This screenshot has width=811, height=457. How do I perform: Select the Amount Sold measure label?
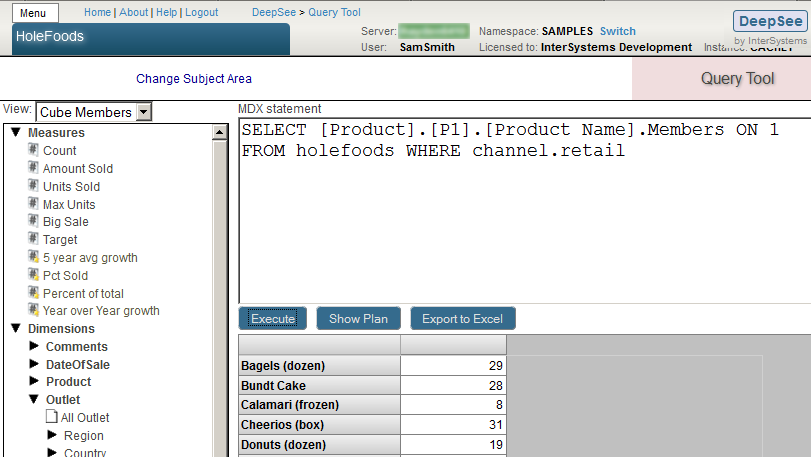coord(78,169)
